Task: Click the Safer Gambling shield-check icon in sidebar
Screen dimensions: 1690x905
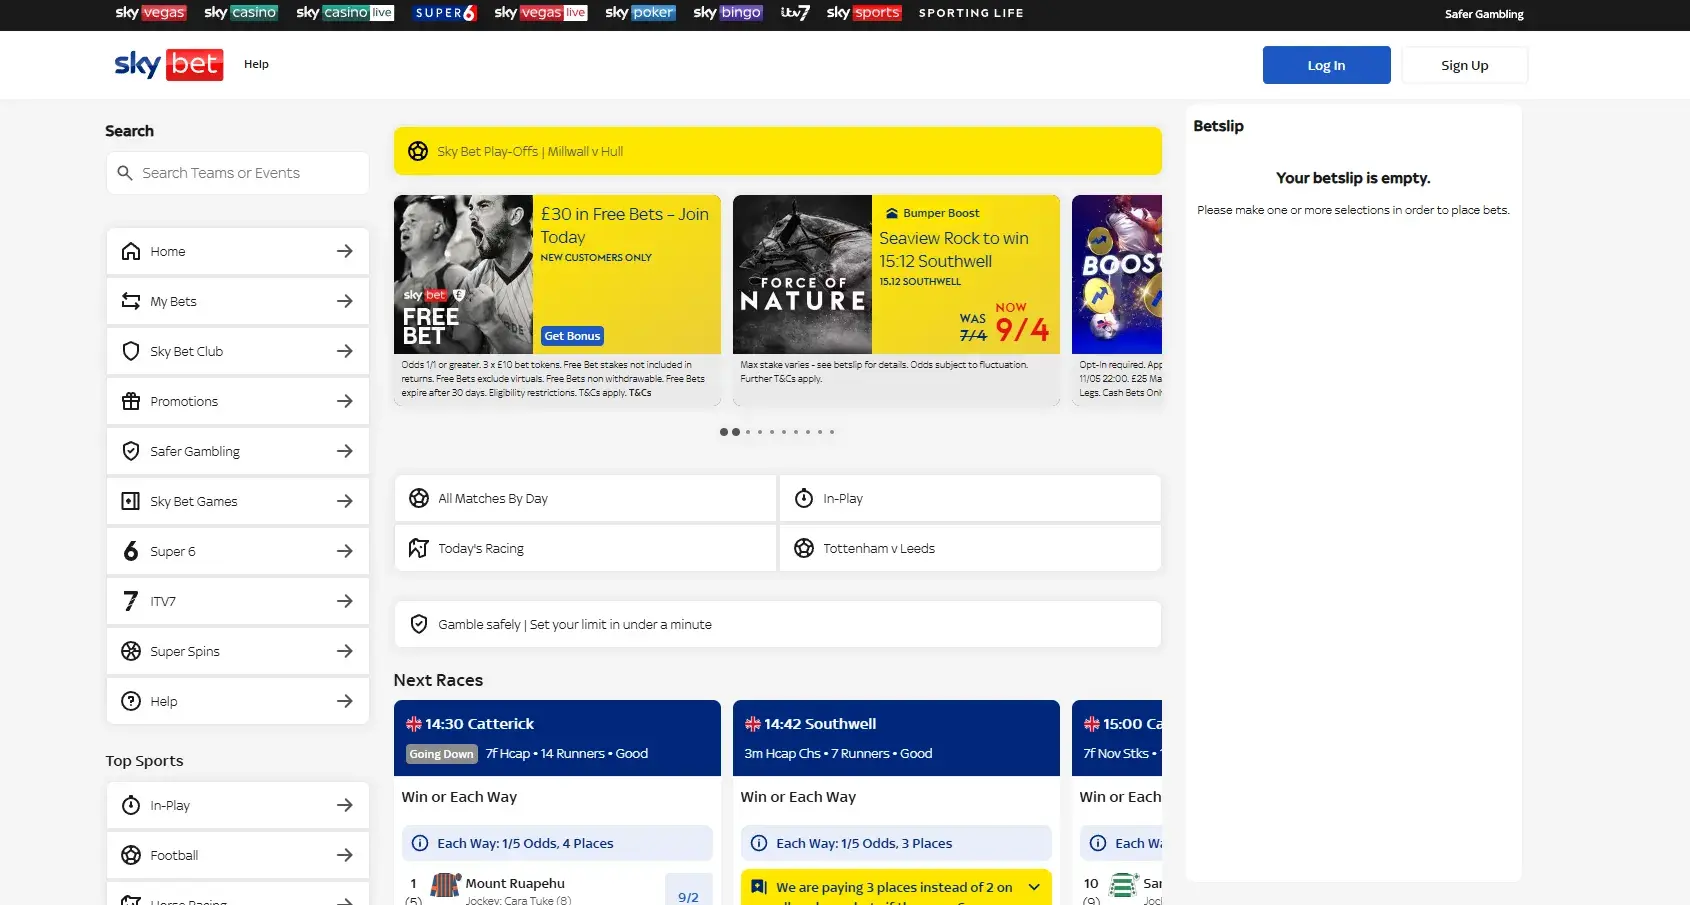Action: click(131, 451)
